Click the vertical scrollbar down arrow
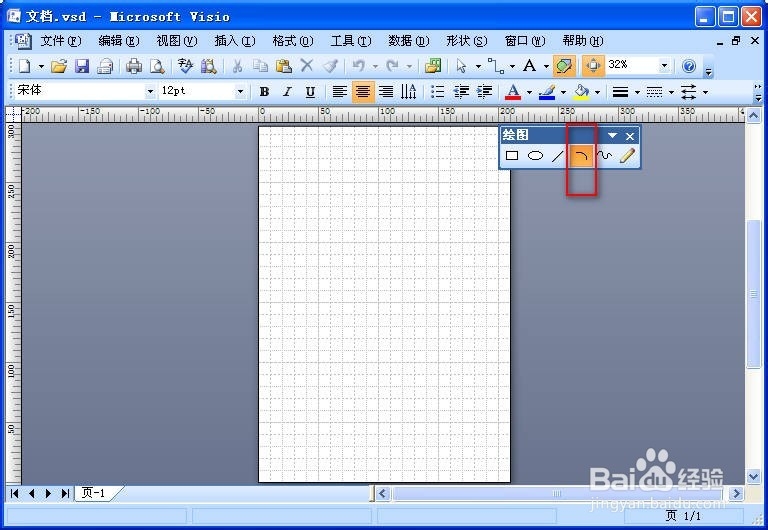The width and height of the screenshot is (768, 530). pyautogui.click(x=753, y=476)
